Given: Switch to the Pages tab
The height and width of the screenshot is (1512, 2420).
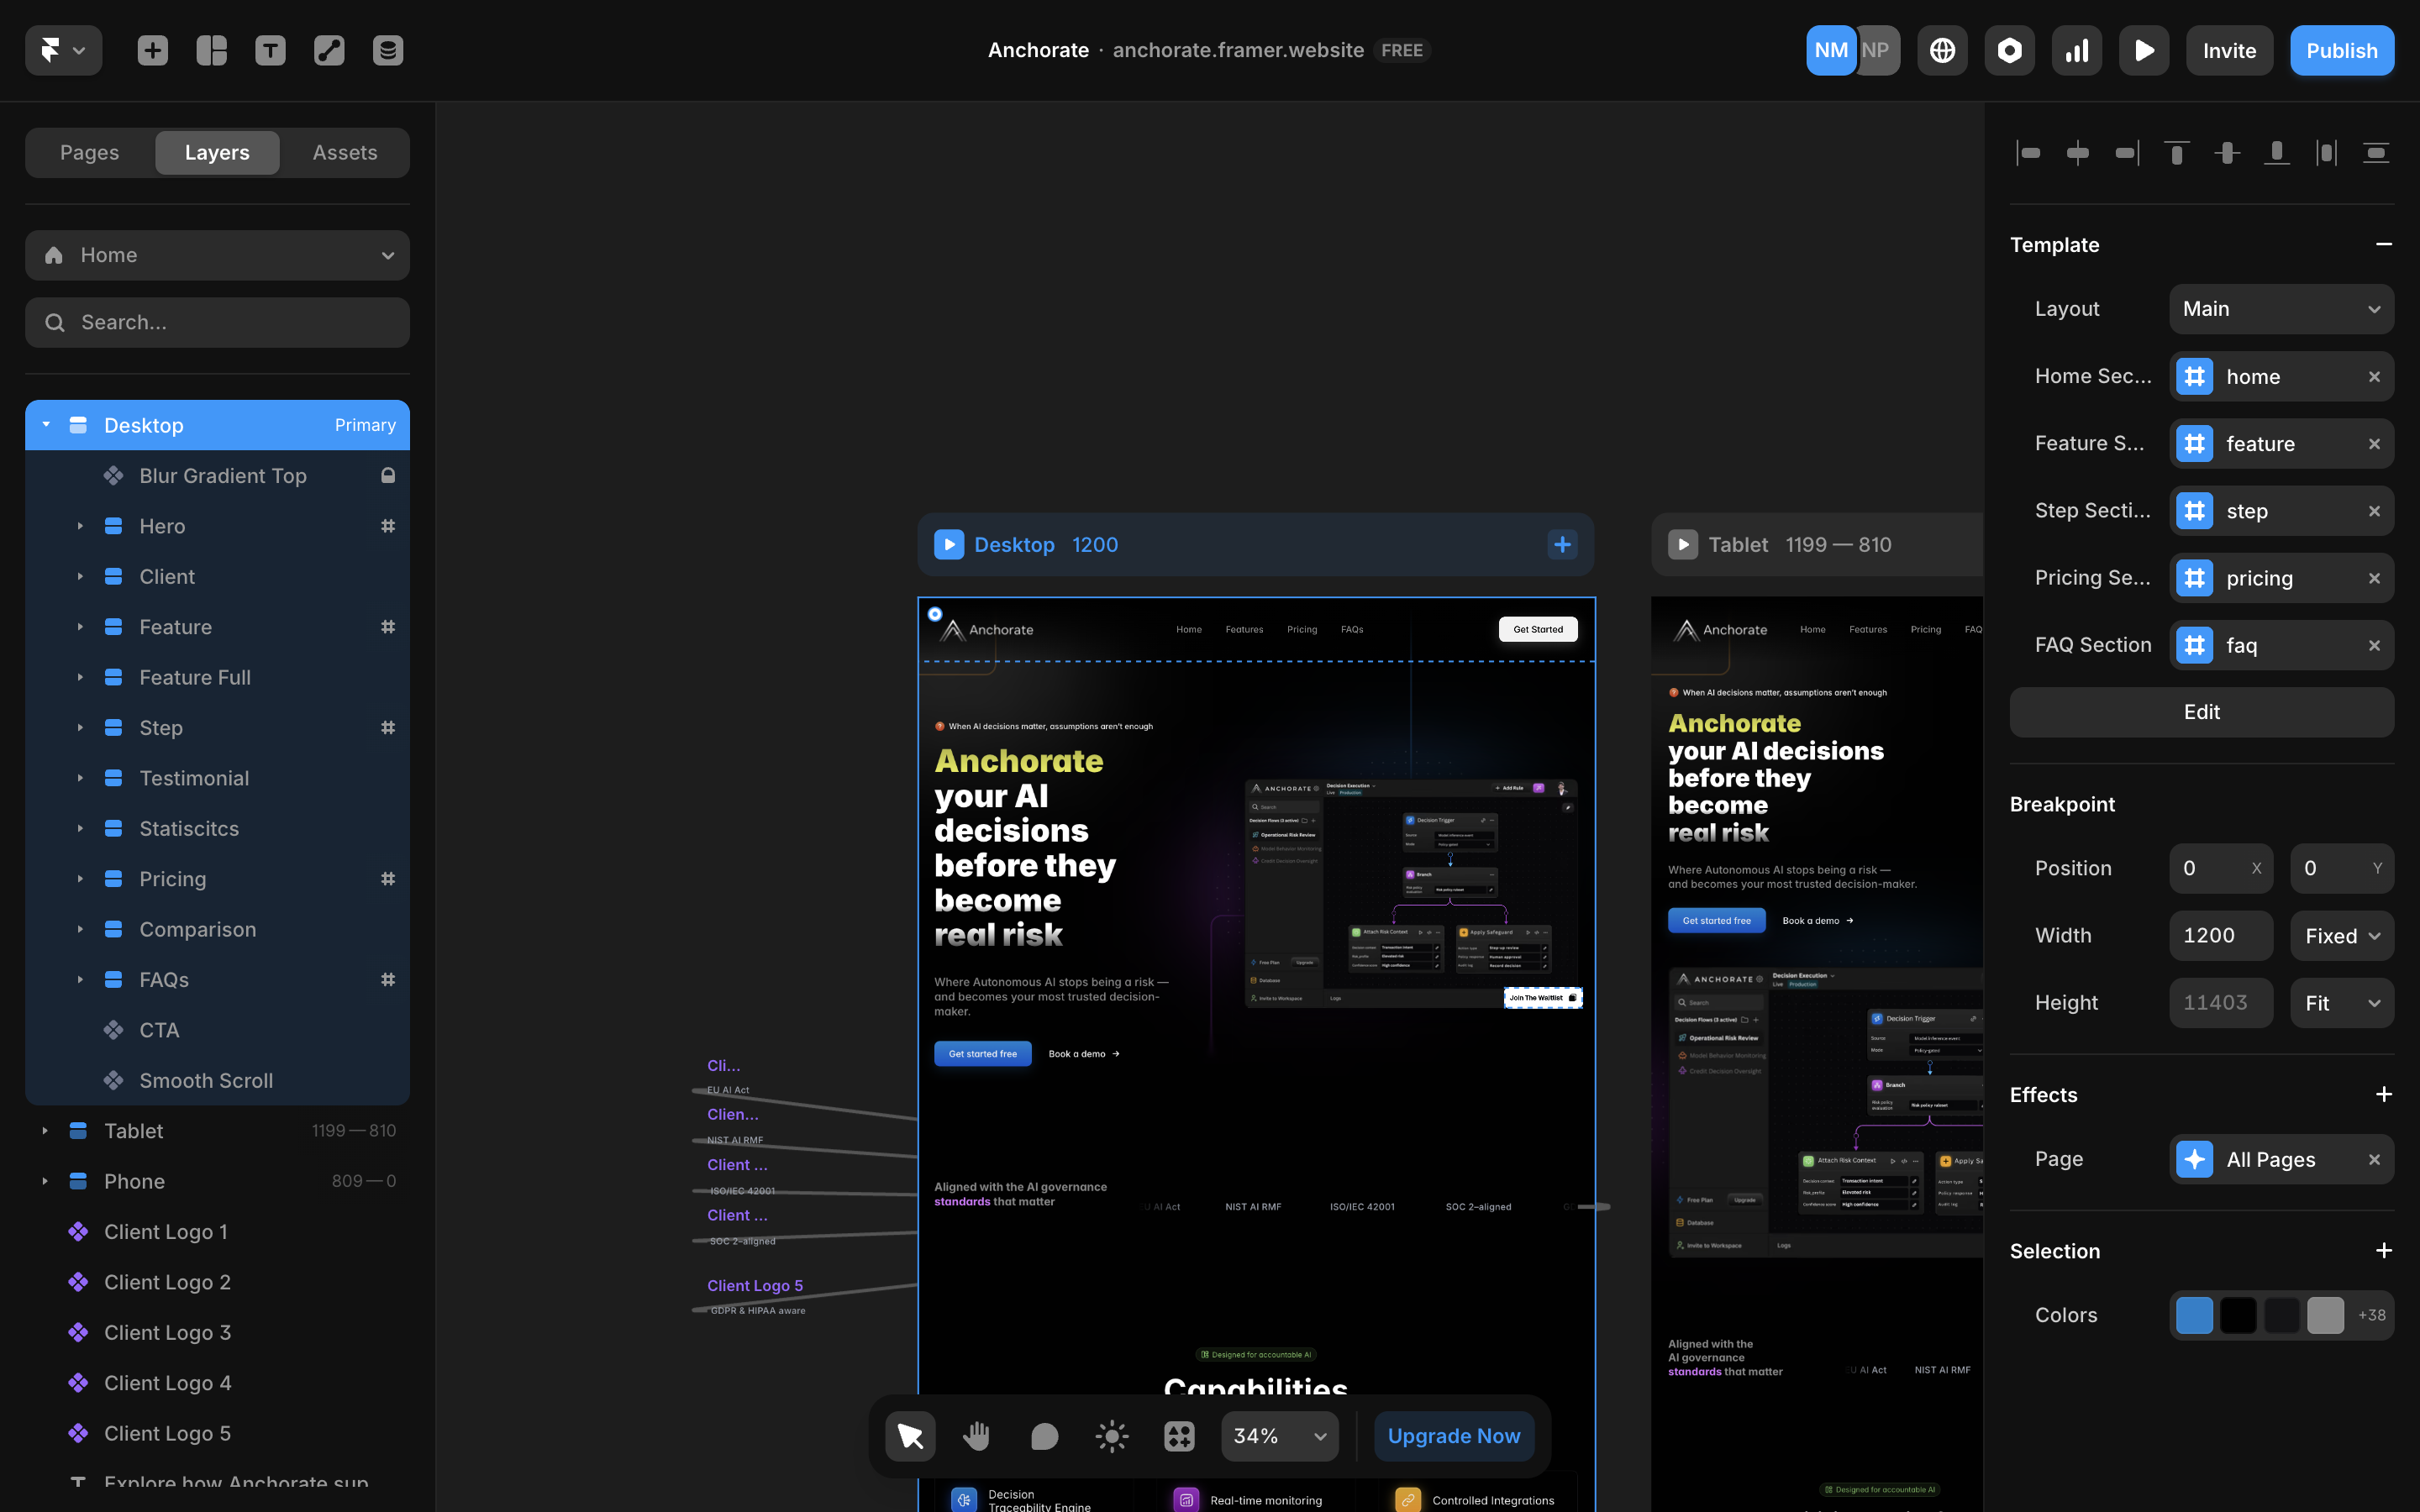Looking at the screenshot, I should click(89, 152).
